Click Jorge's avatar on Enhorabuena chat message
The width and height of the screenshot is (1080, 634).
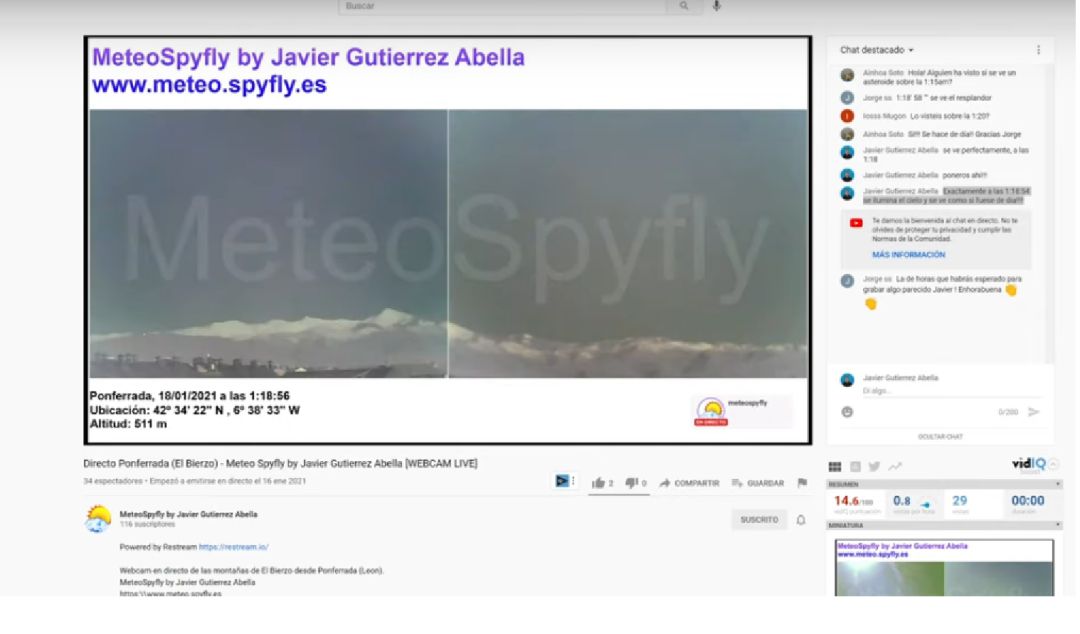pyautogui.click(x=847, y=281)
